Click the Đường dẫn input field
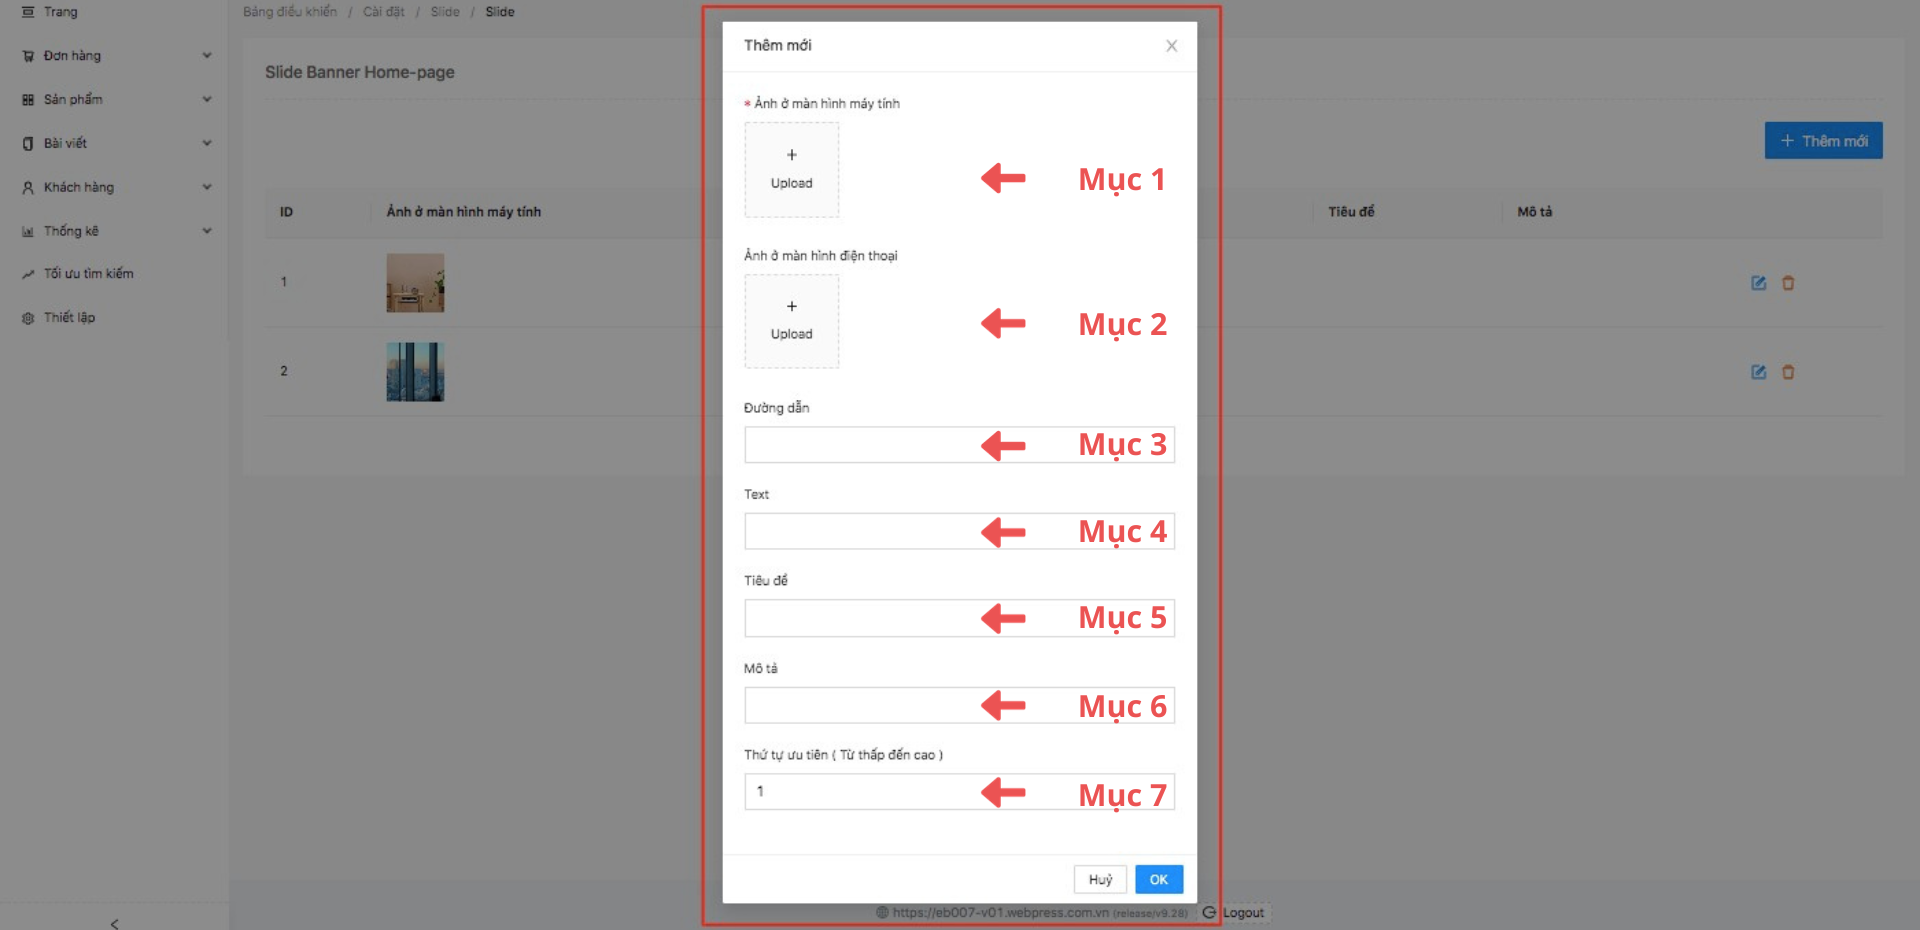This screenshot has width=1920, height=930. [860, 445]
